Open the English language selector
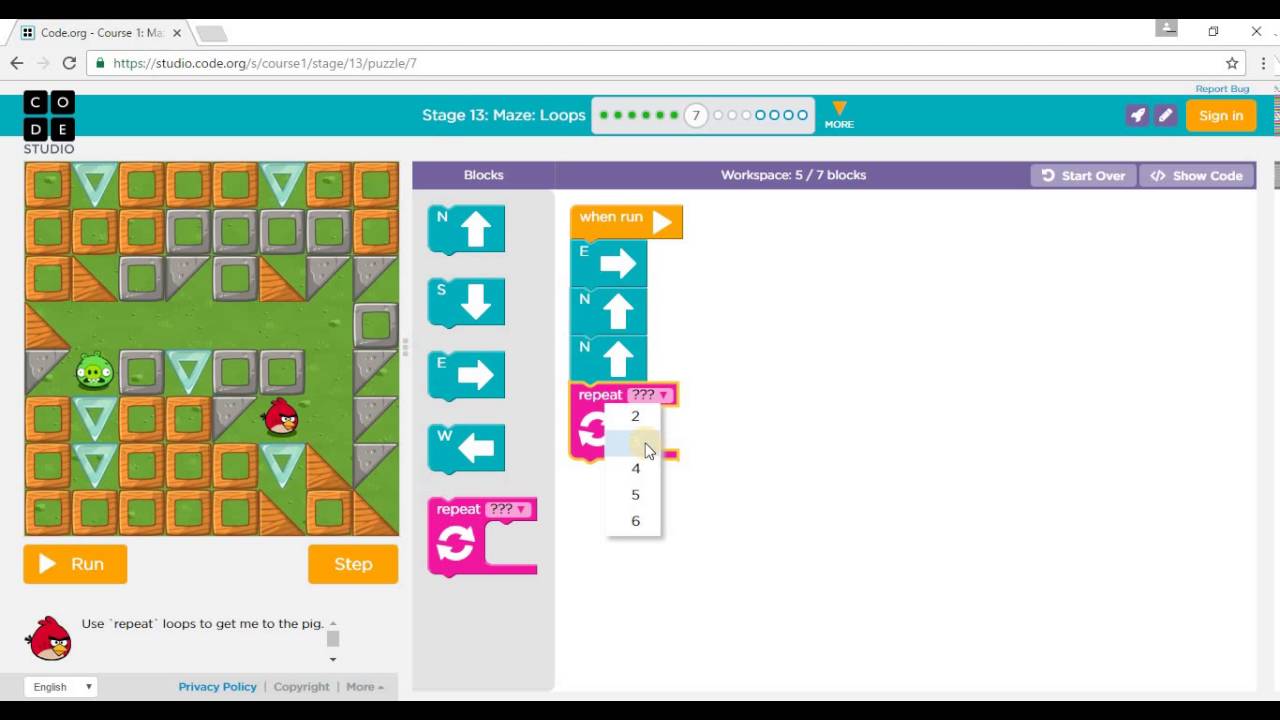Viewport: 1280px width, 720px height. click(62, 687)
